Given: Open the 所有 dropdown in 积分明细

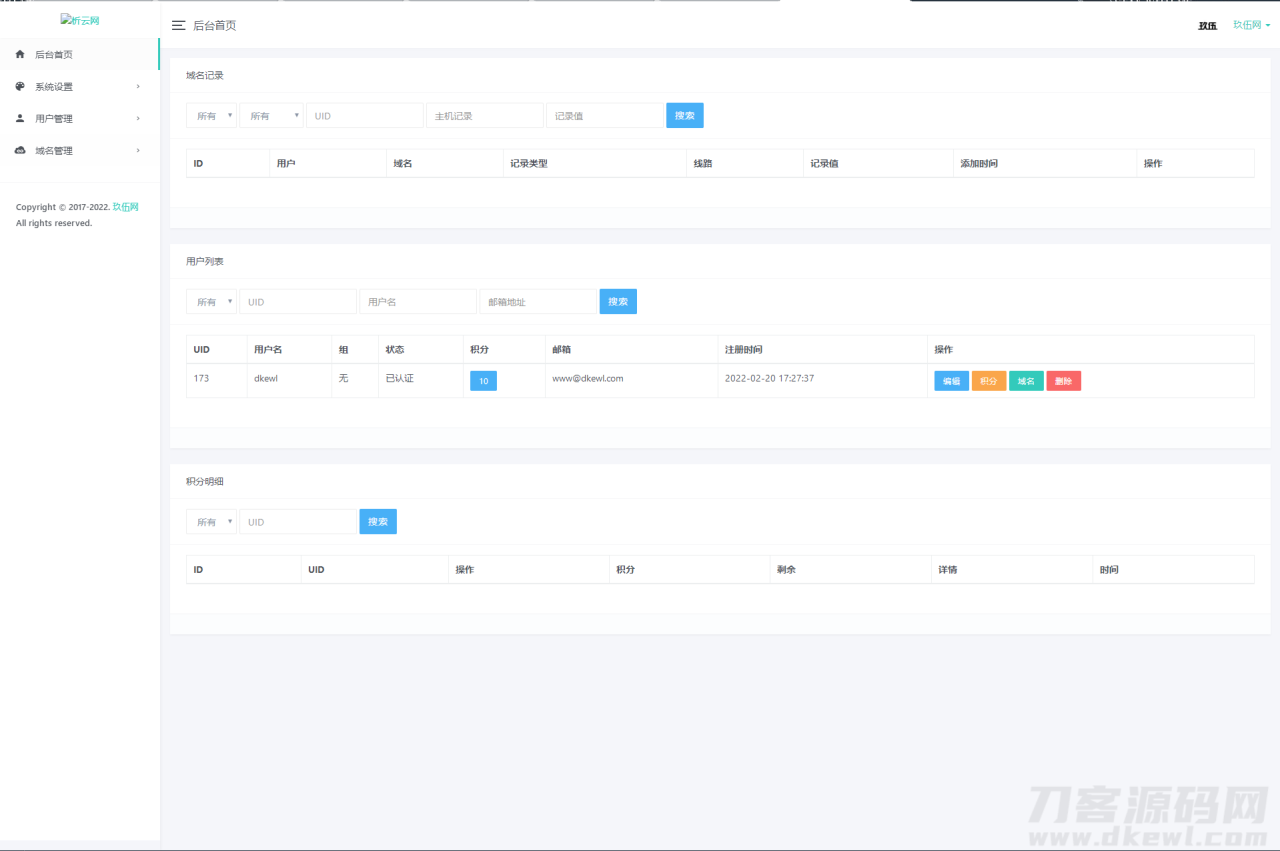Looking at the screenshot, I should pyautogui.click(x=211, y=522).
